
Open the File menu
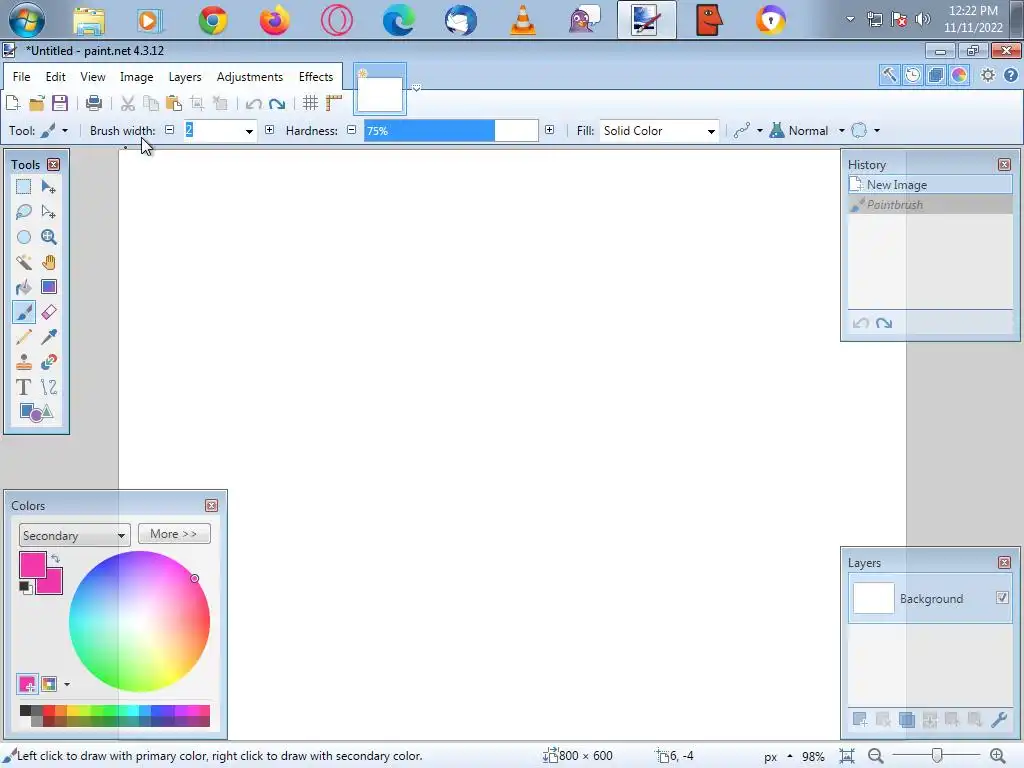[22, 76]
